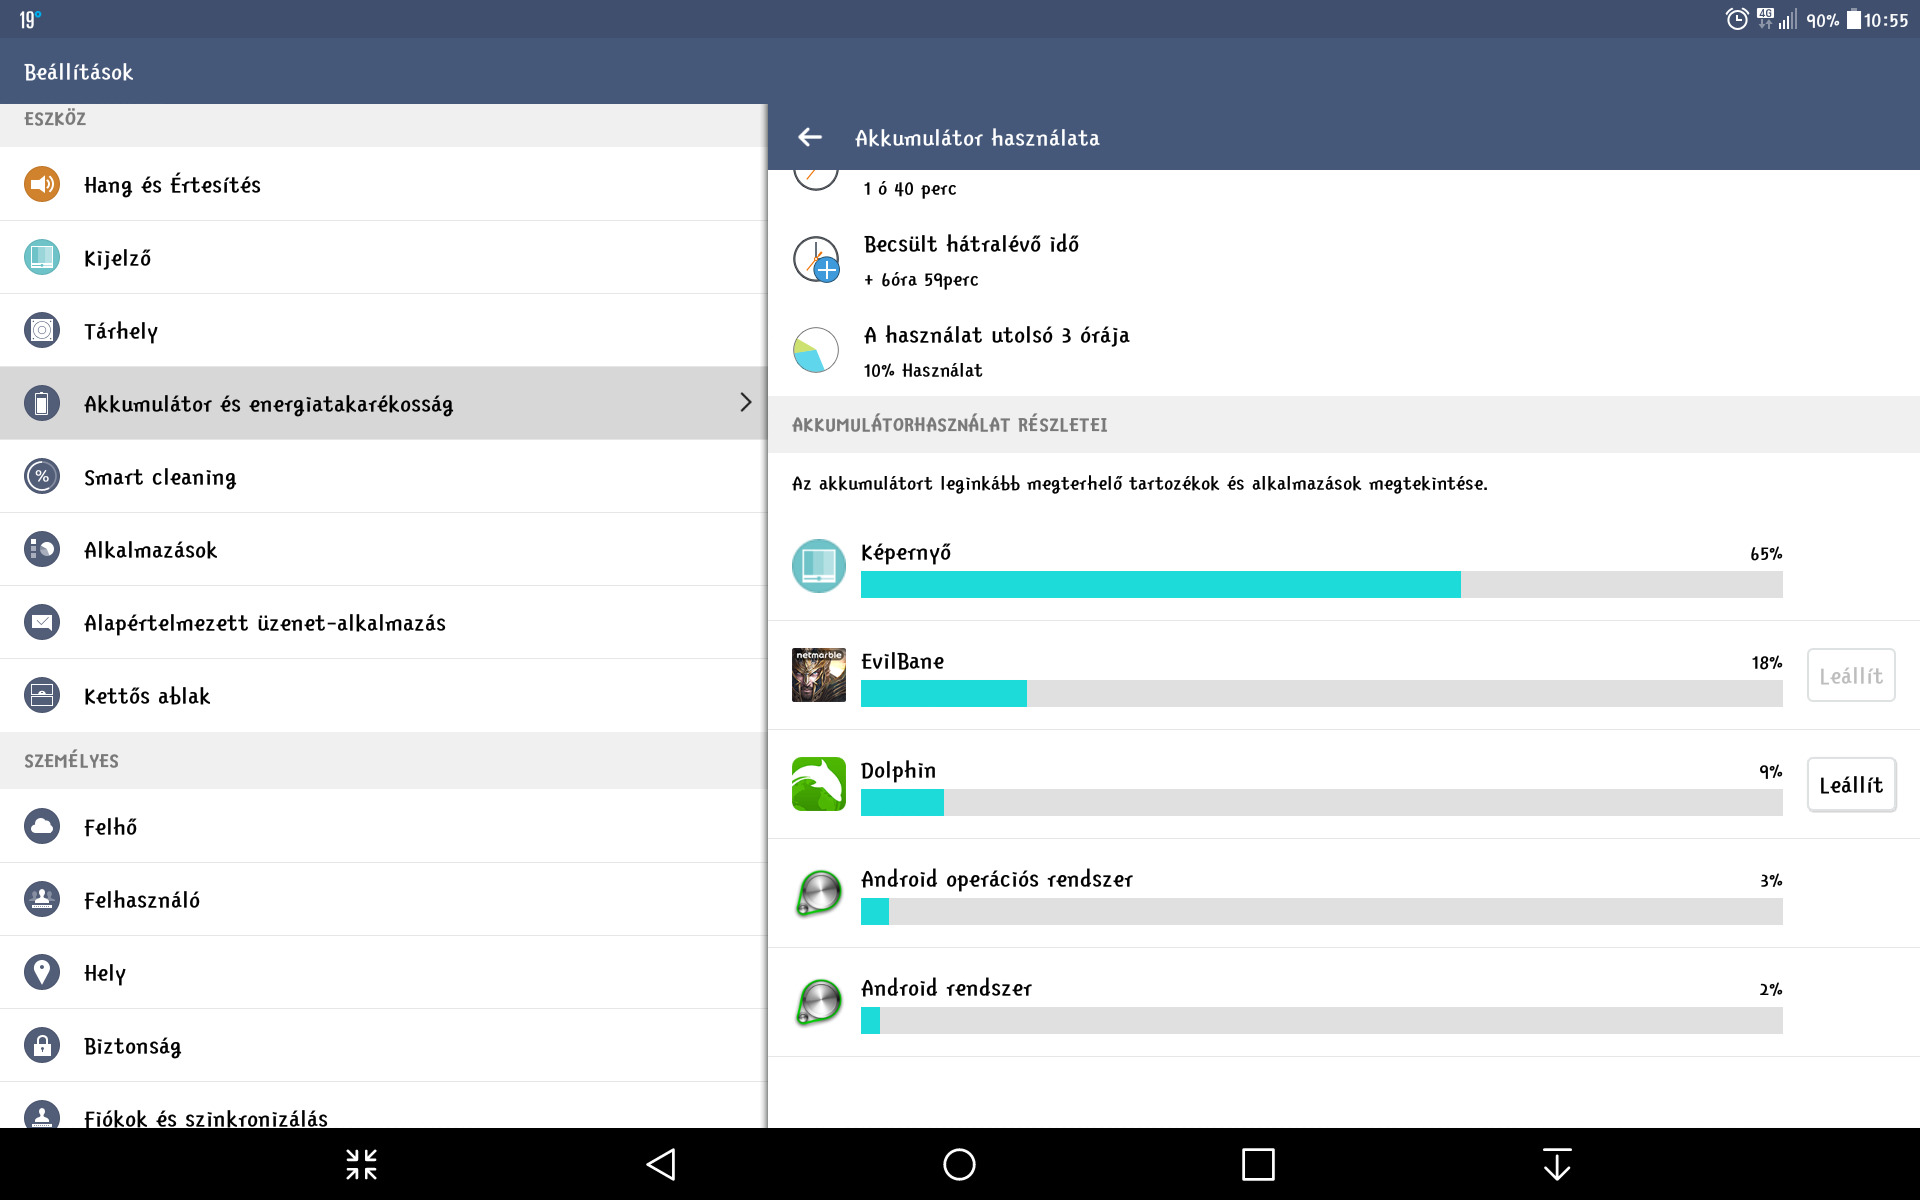1920x1200 pixels.
Task: Open Kettős ablak settings
Action: click(384, 695)
